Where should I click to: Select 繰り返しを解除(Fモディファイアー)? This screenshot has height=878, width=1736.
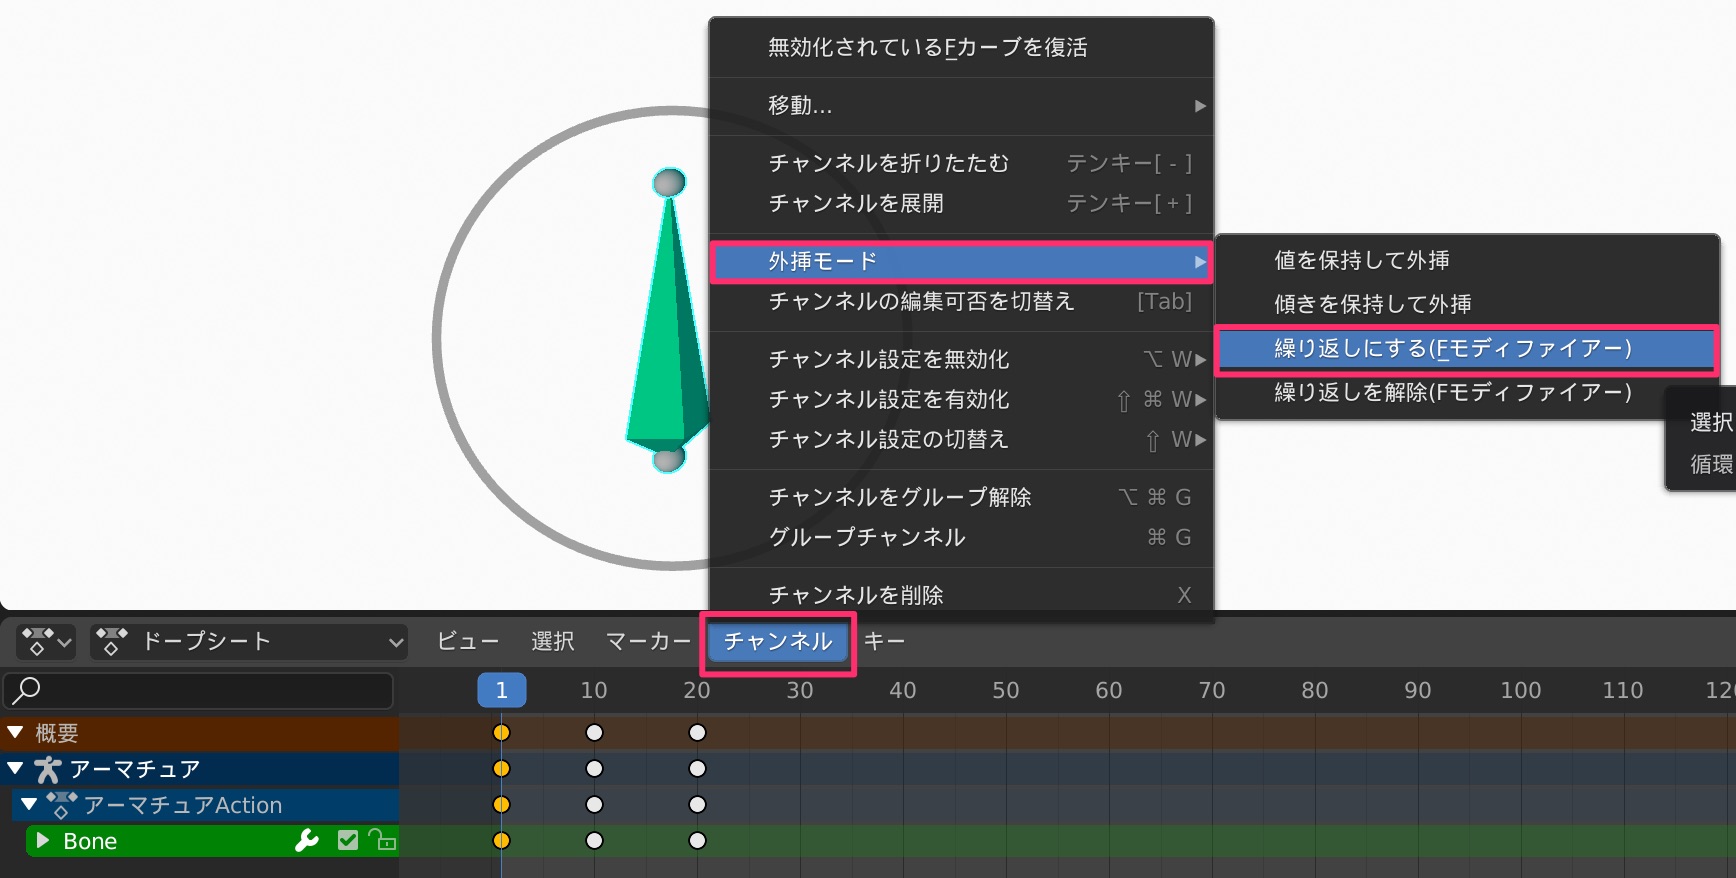tap(1467, 393)
